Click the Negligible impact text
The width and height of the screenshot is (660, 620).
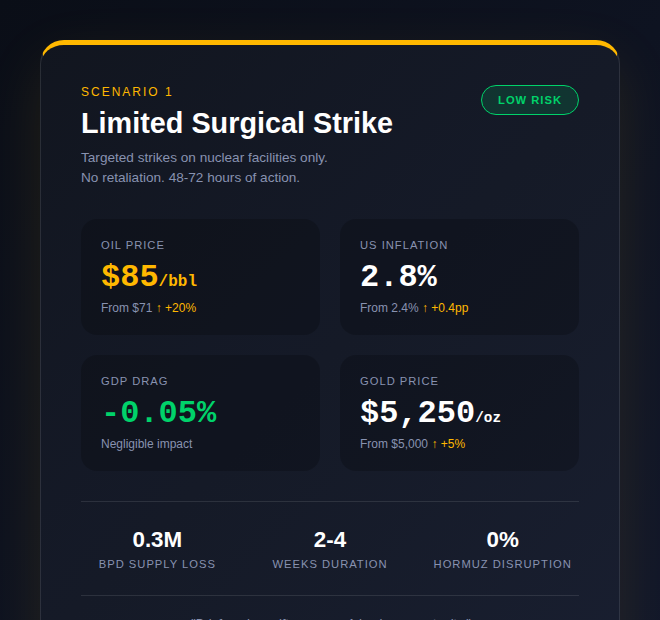(x=146, y=444)
